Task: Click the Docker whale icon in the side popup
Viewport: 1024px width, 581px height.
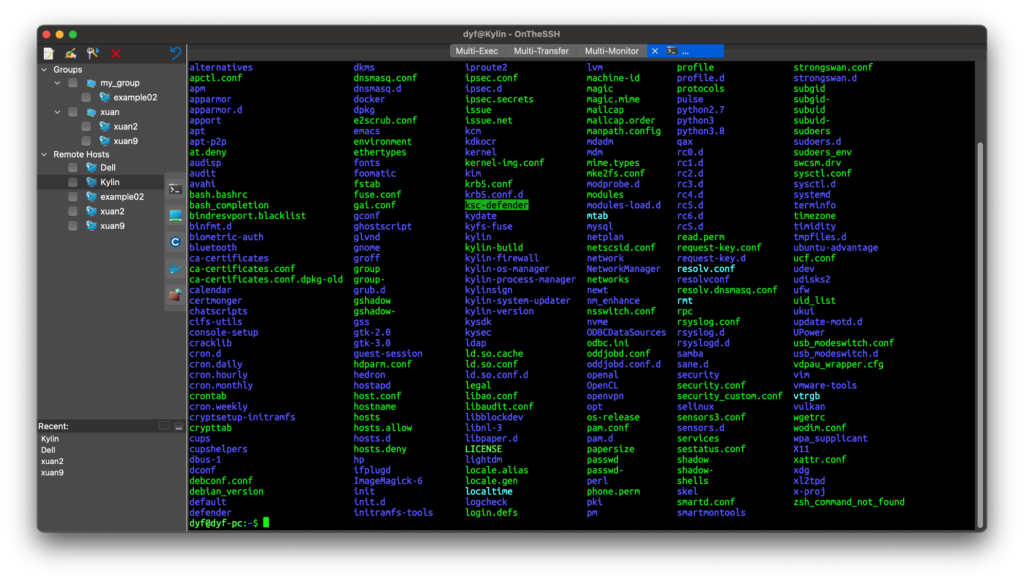Action: [x=175, y=269]
